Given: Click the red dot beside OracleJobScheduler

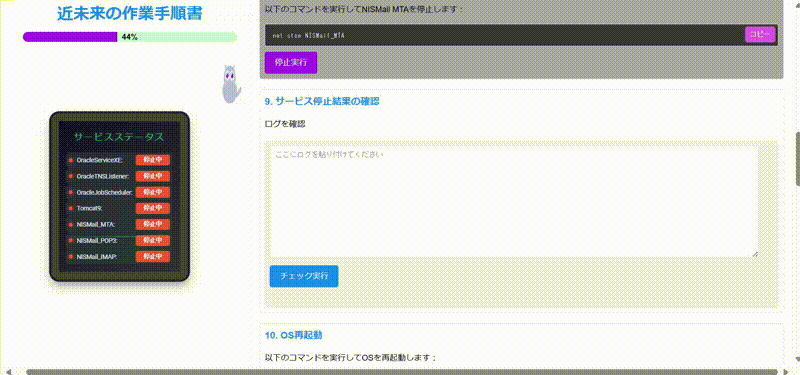Looking at the screenshot, I should tap(71, 192).
